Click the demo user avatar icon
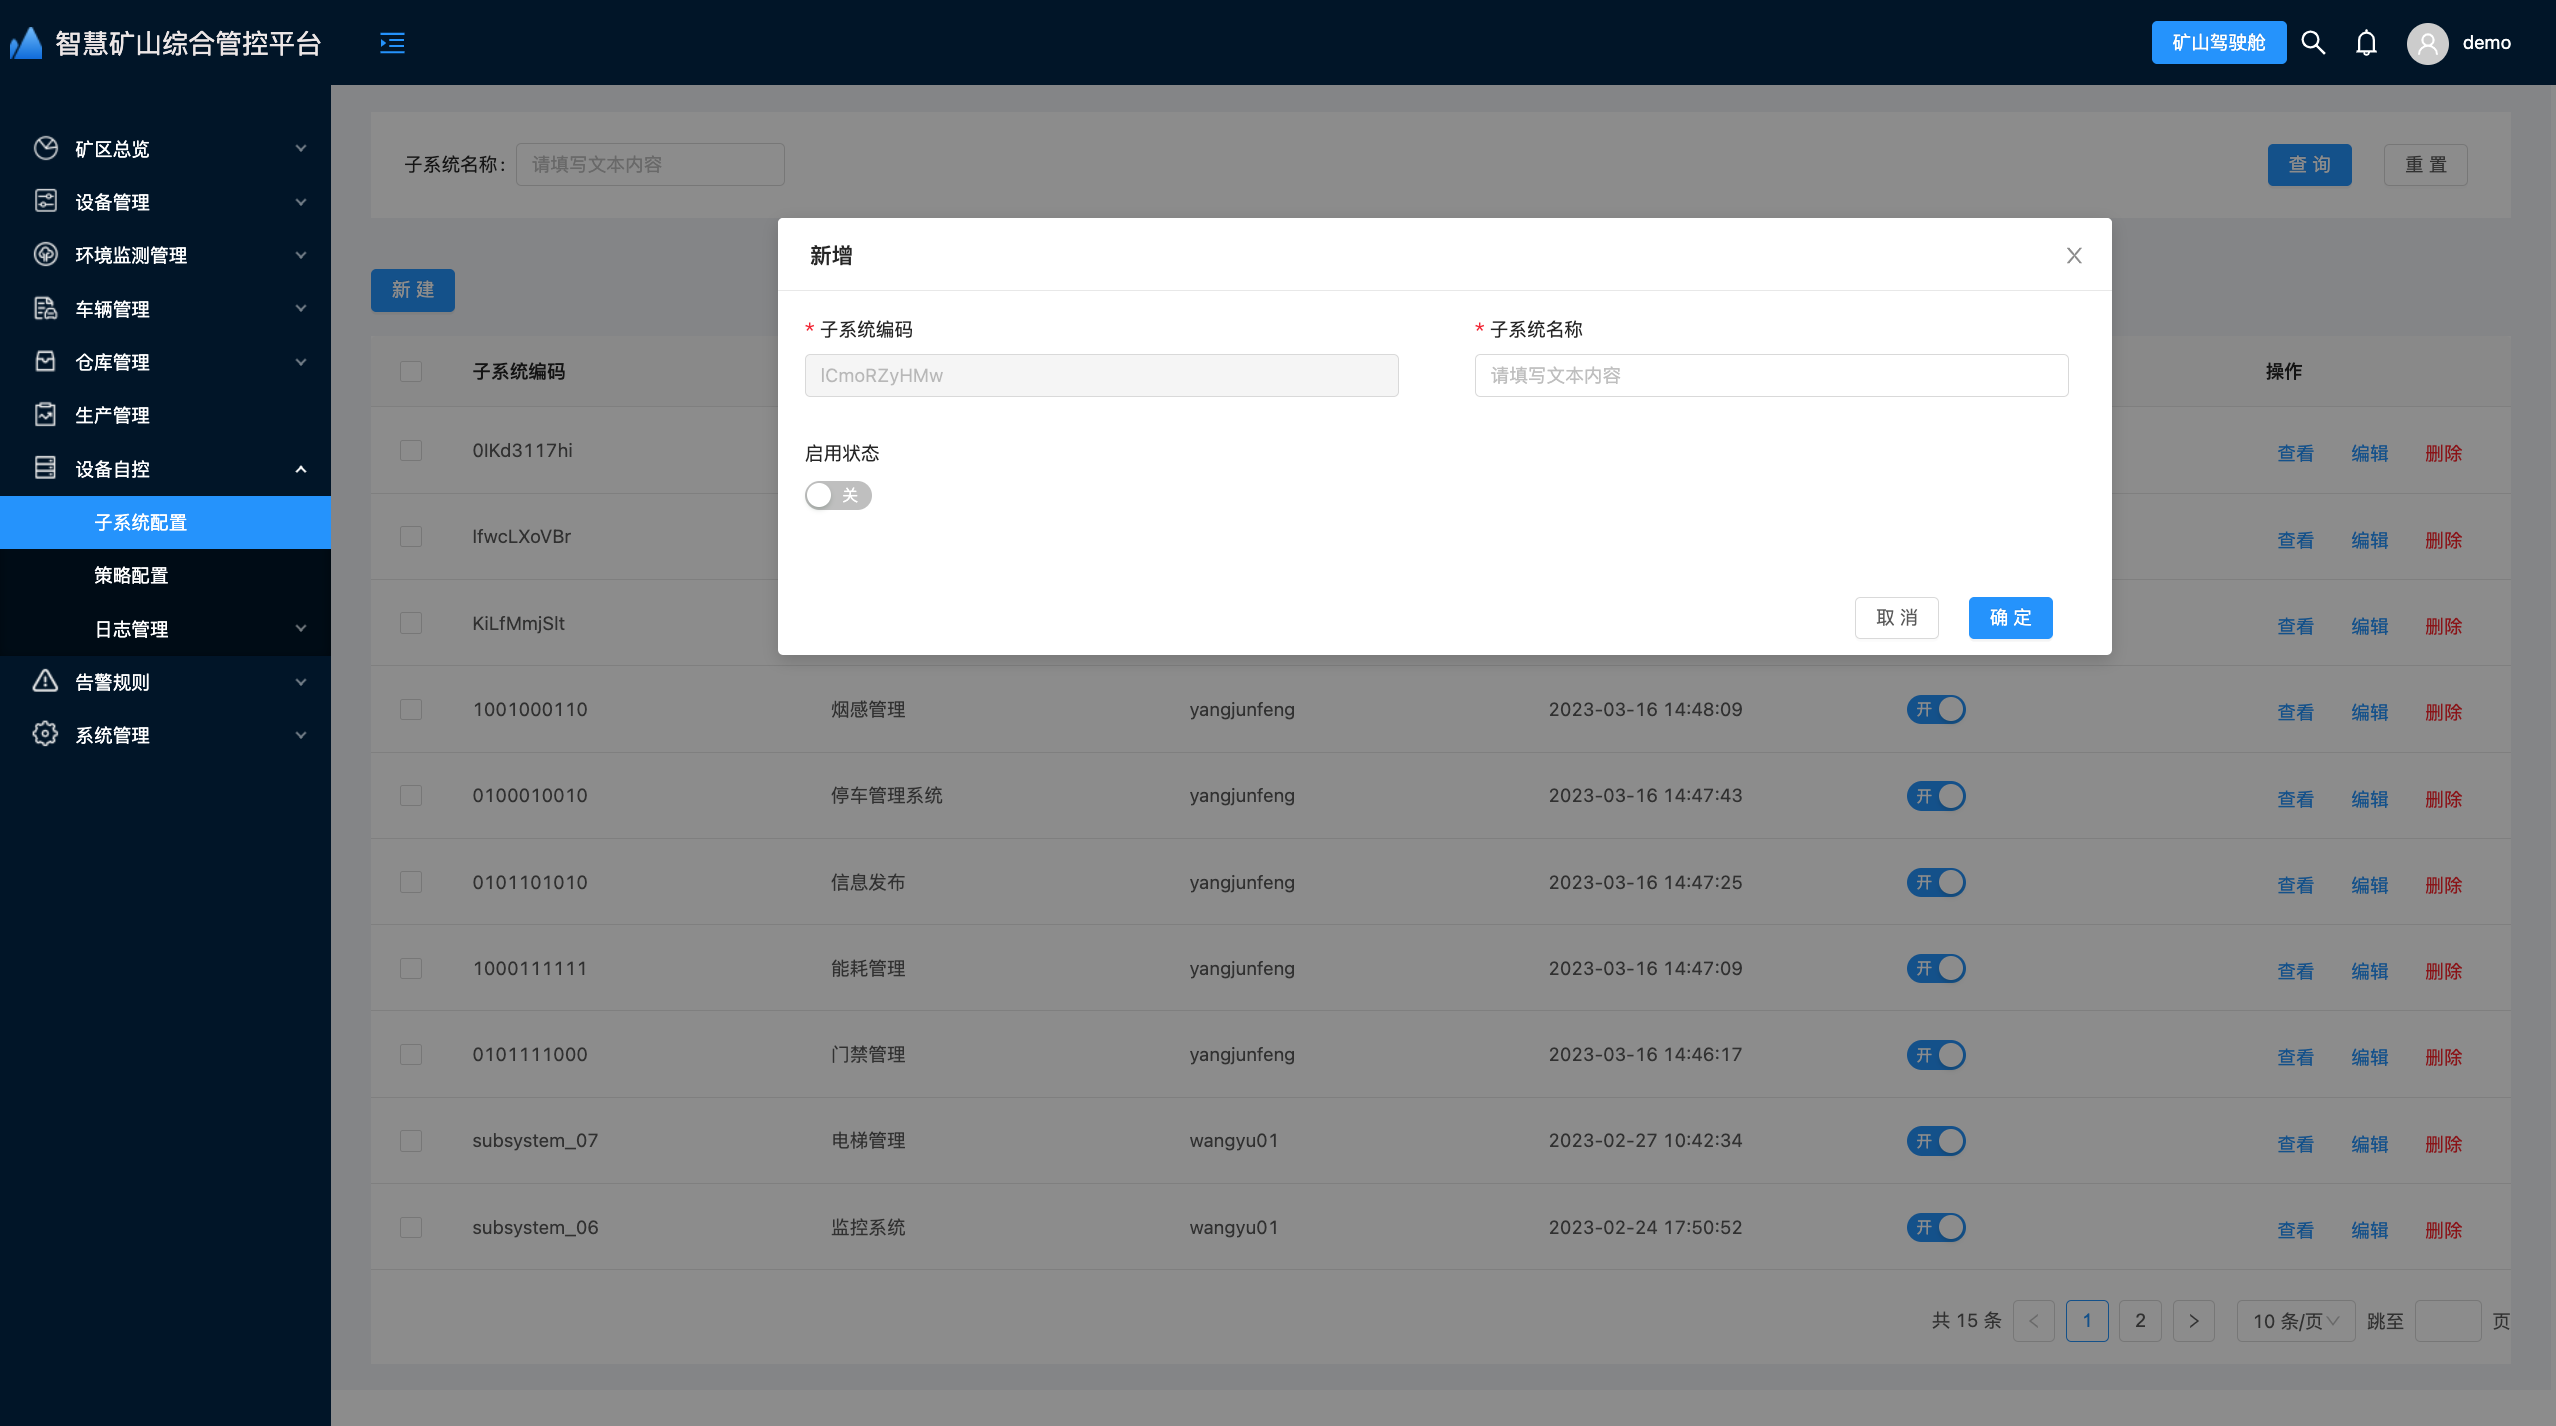Screen dimensions: 2556x1426 (2427, 43)
